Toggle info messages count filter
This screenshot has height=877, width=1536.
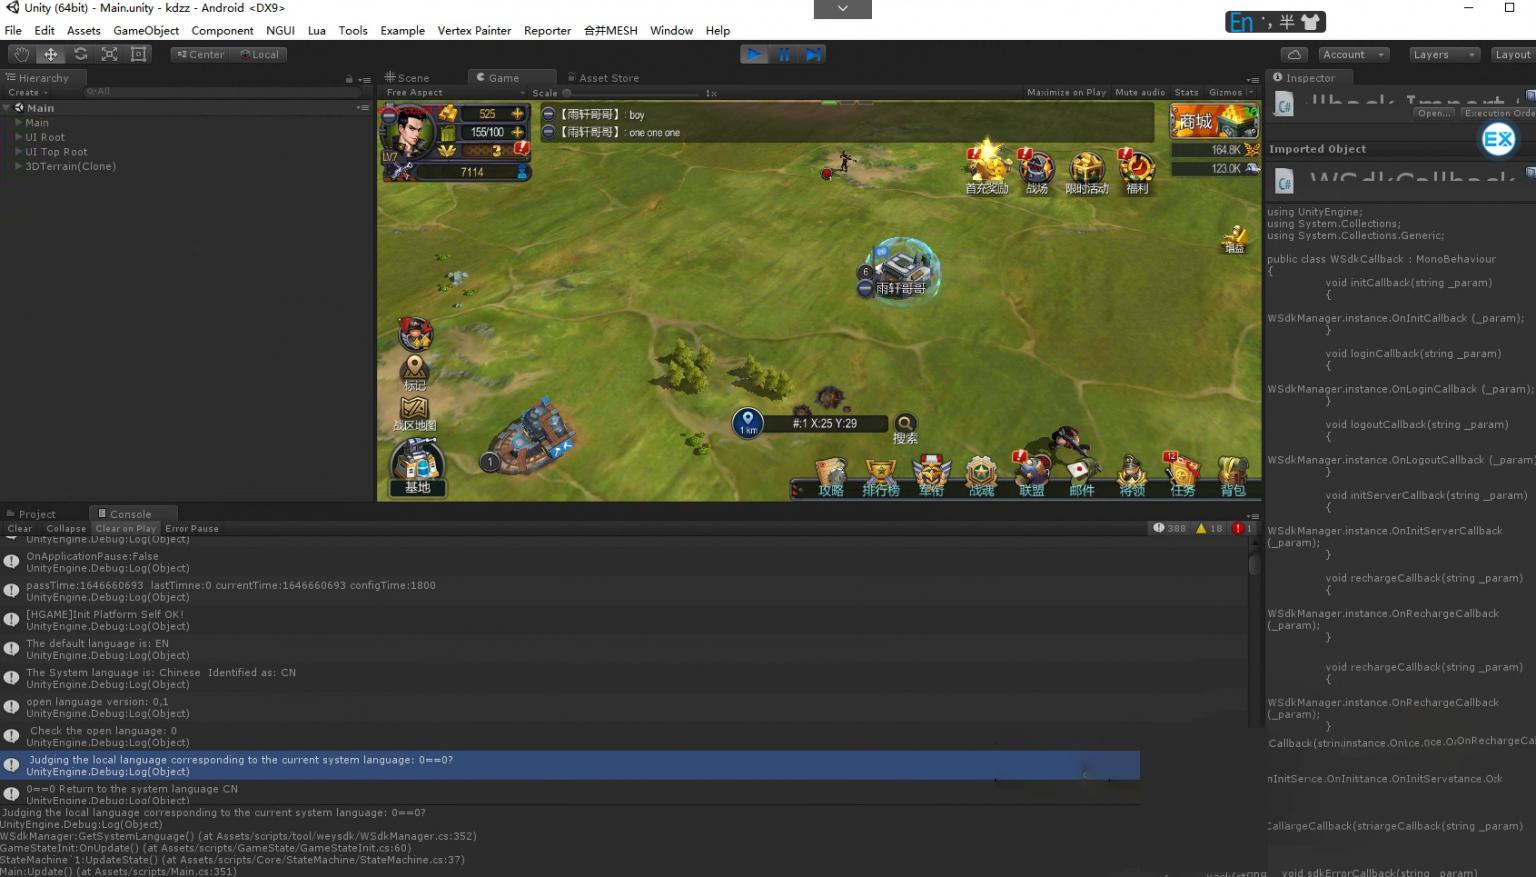click(x=1169, y=528)
